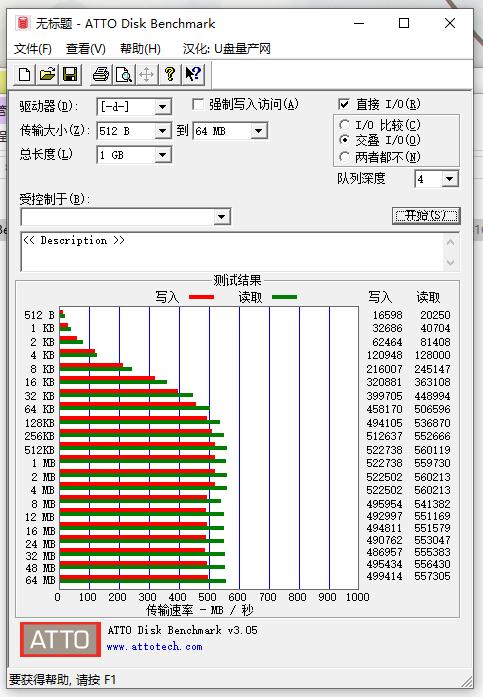This screenshot has height=697, width=483.
Task: Click the 512 B row label
Action: (39, 315)
